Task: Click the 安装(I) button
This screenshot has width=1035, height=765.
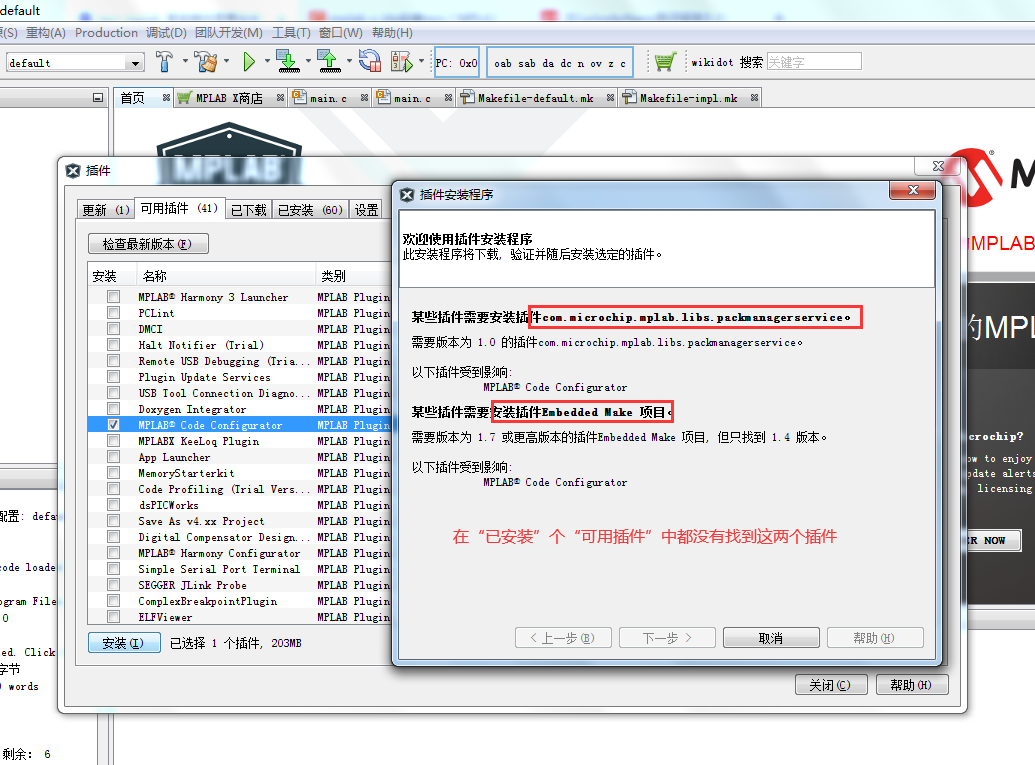Action: (x=123, y=643)
